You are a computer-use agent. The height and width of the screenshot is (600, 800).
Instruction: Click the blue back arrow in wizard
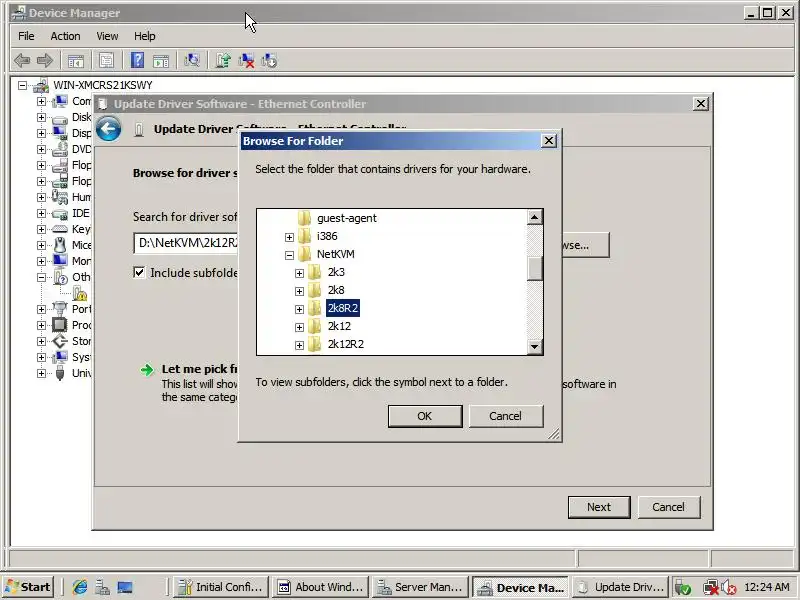coord(109,129)
